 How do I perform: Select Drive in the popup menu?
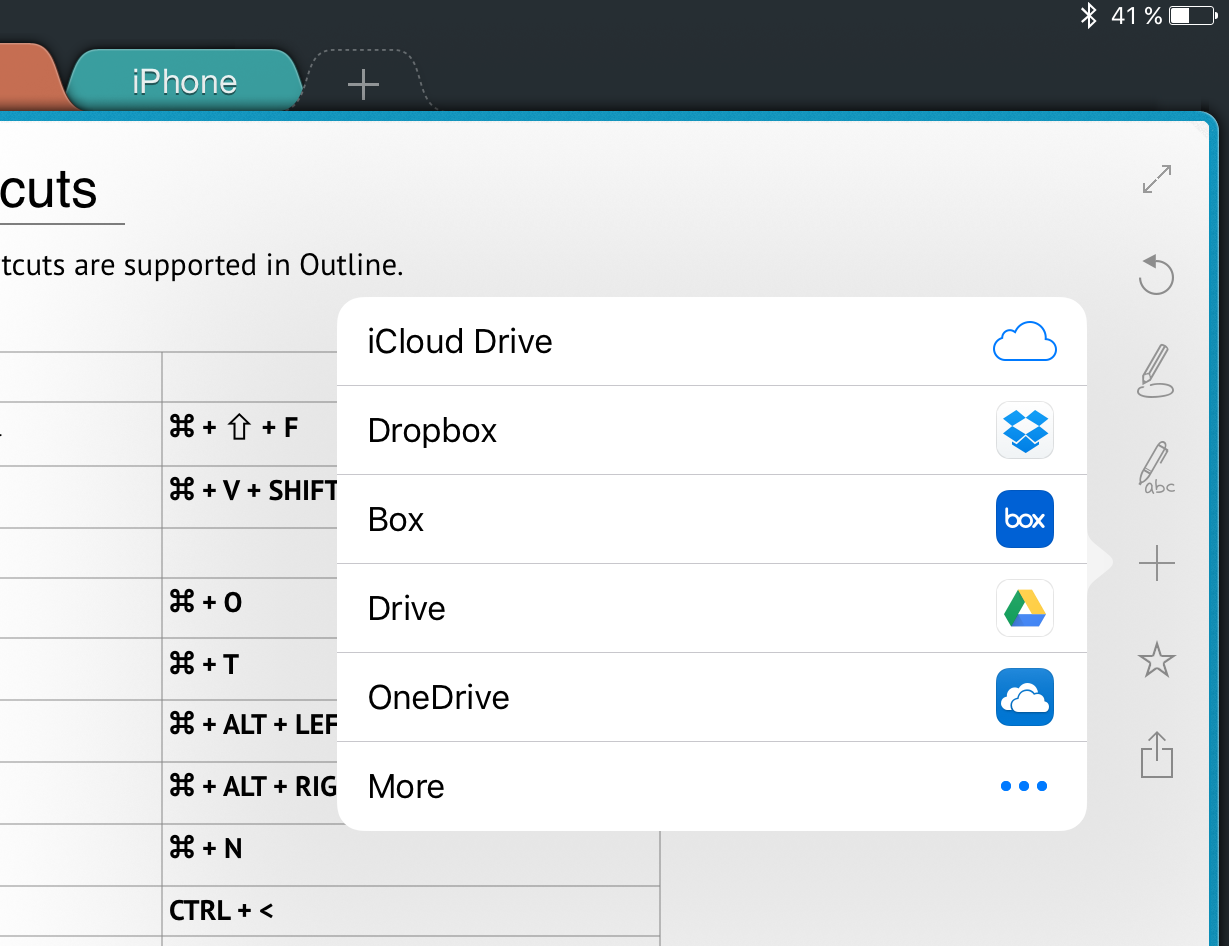coord(712,608)
